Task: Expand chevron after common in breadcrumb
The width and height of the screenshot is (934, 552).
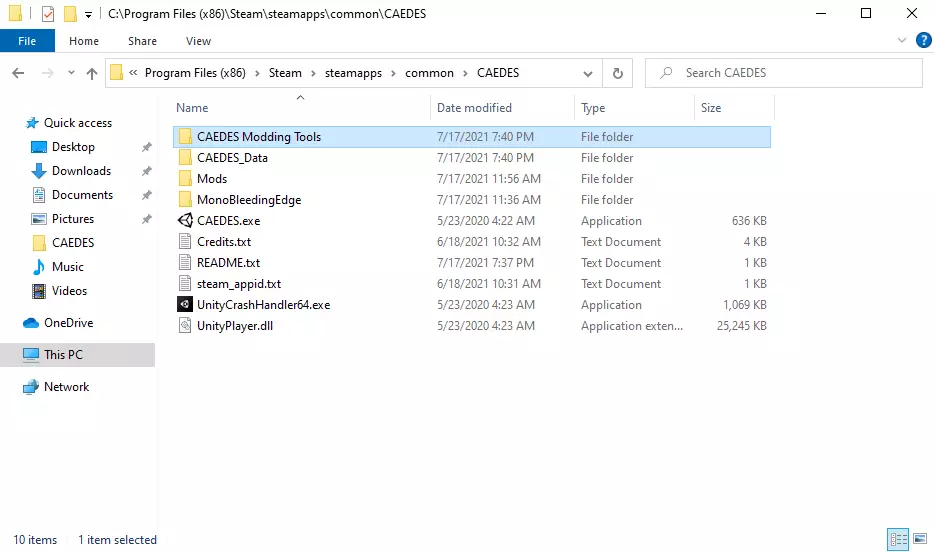Action: [465, 73]
